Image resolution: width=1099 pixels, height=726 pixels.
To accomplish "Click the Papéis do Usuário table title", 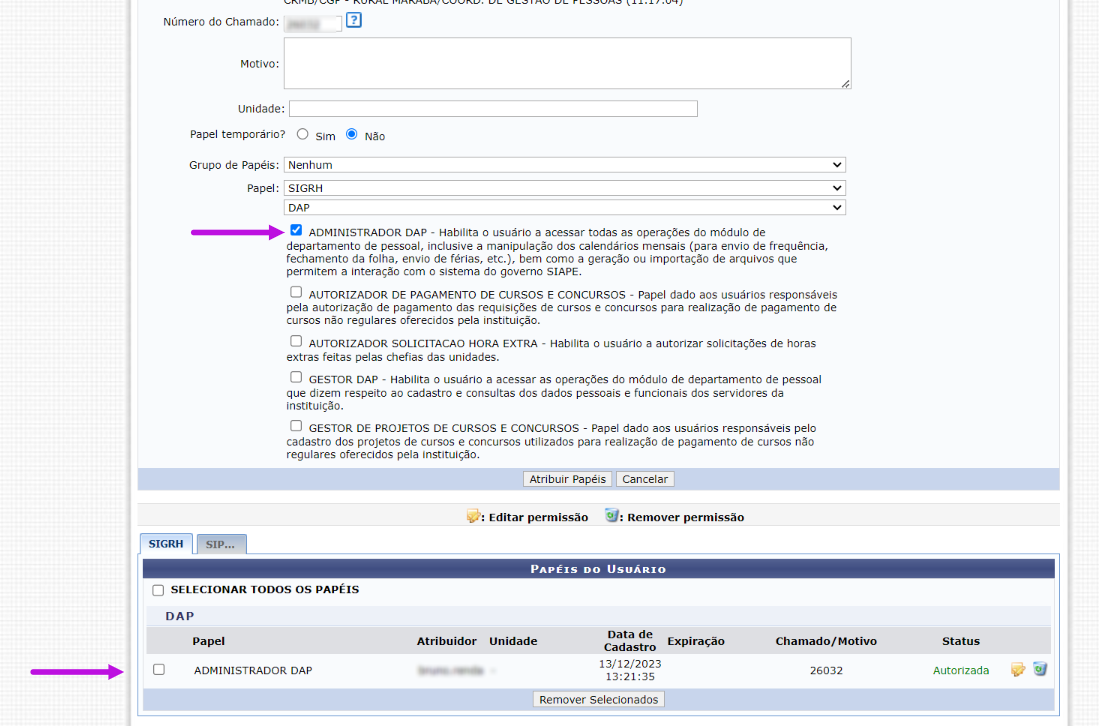I will pos(599,569).
